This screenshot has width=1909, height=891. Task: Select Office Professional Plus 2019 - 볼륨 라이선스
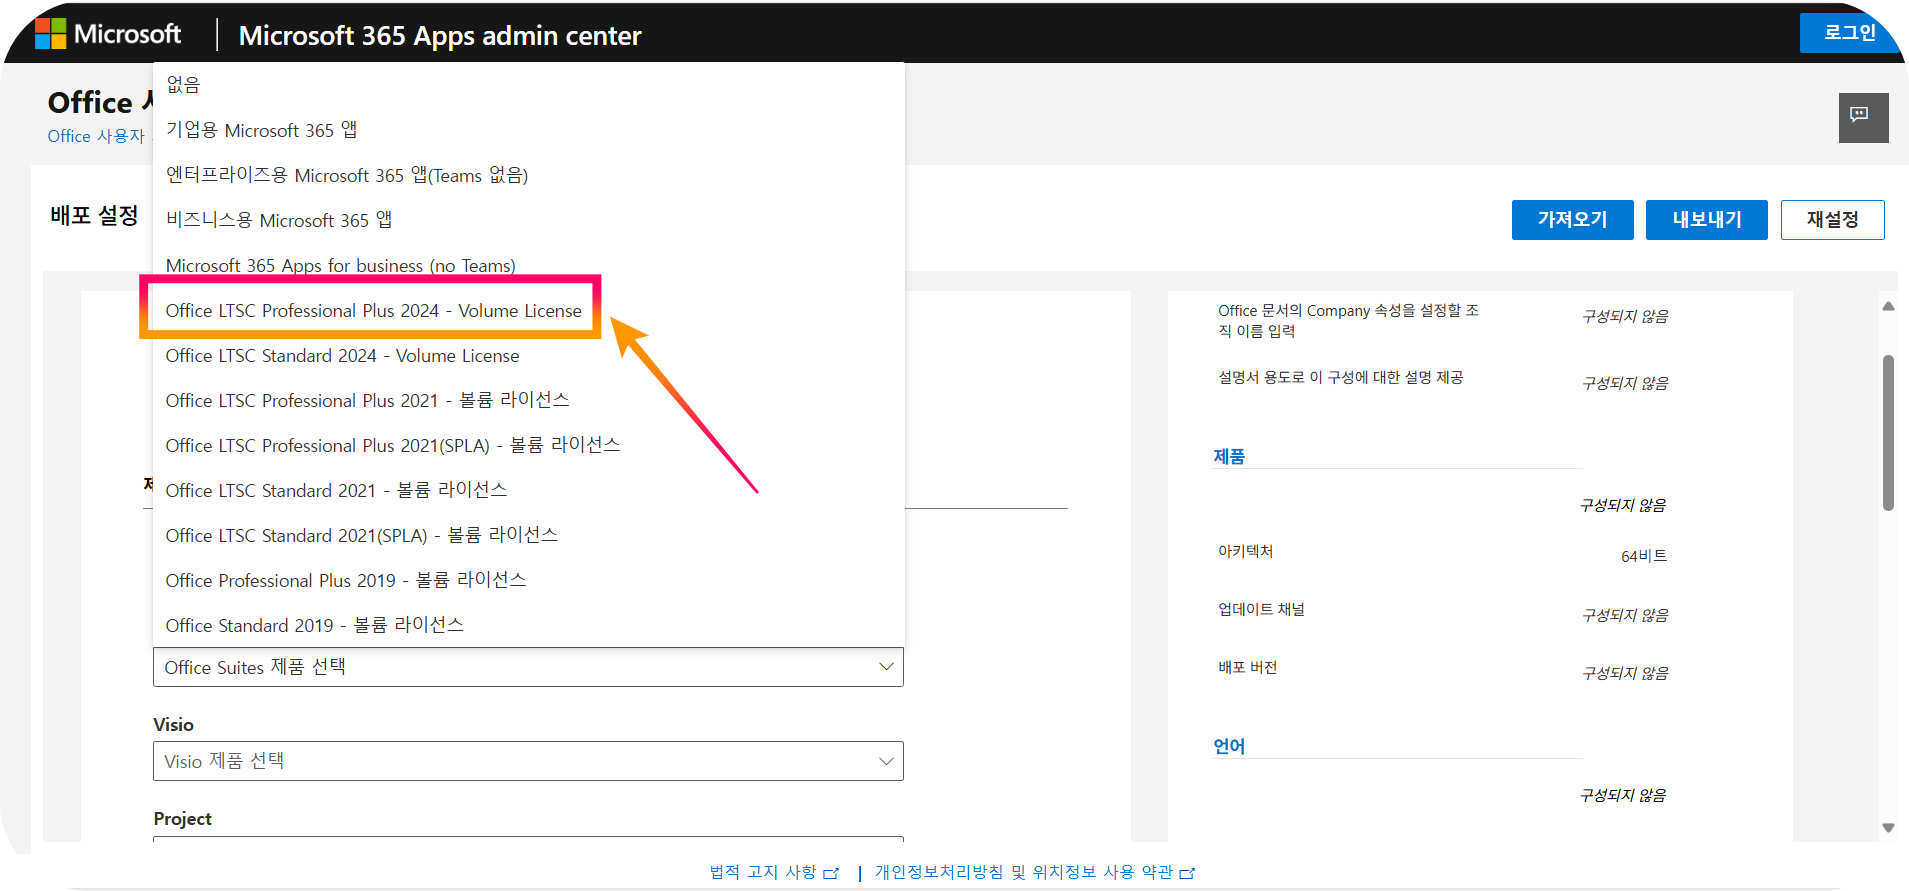528,580
